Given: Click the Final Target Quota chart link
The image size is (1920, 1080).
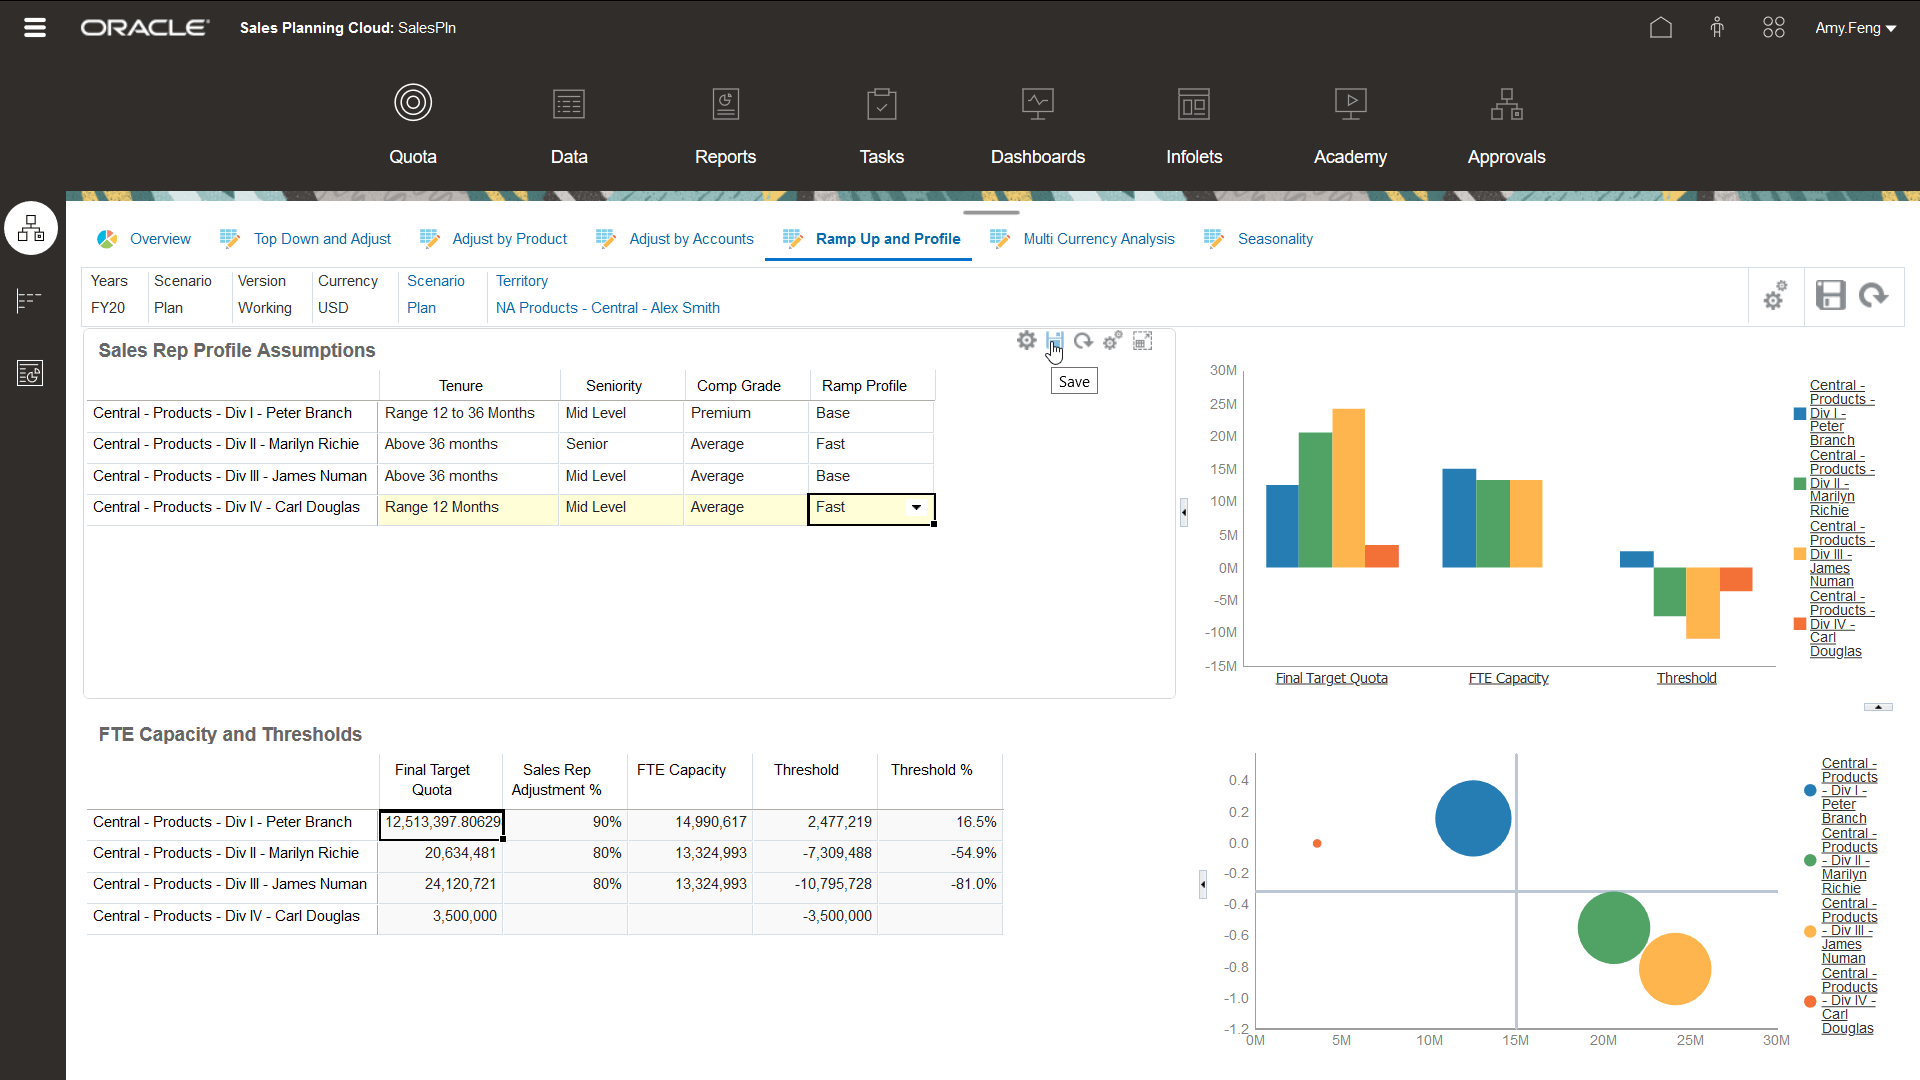Looking at the screenshot, I should tap(1331, 677).
